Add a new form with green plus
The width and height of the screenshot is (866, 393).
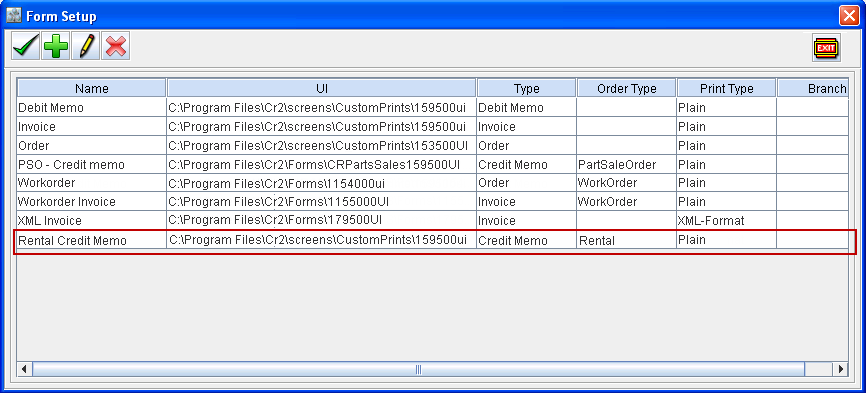click(56, 46)
